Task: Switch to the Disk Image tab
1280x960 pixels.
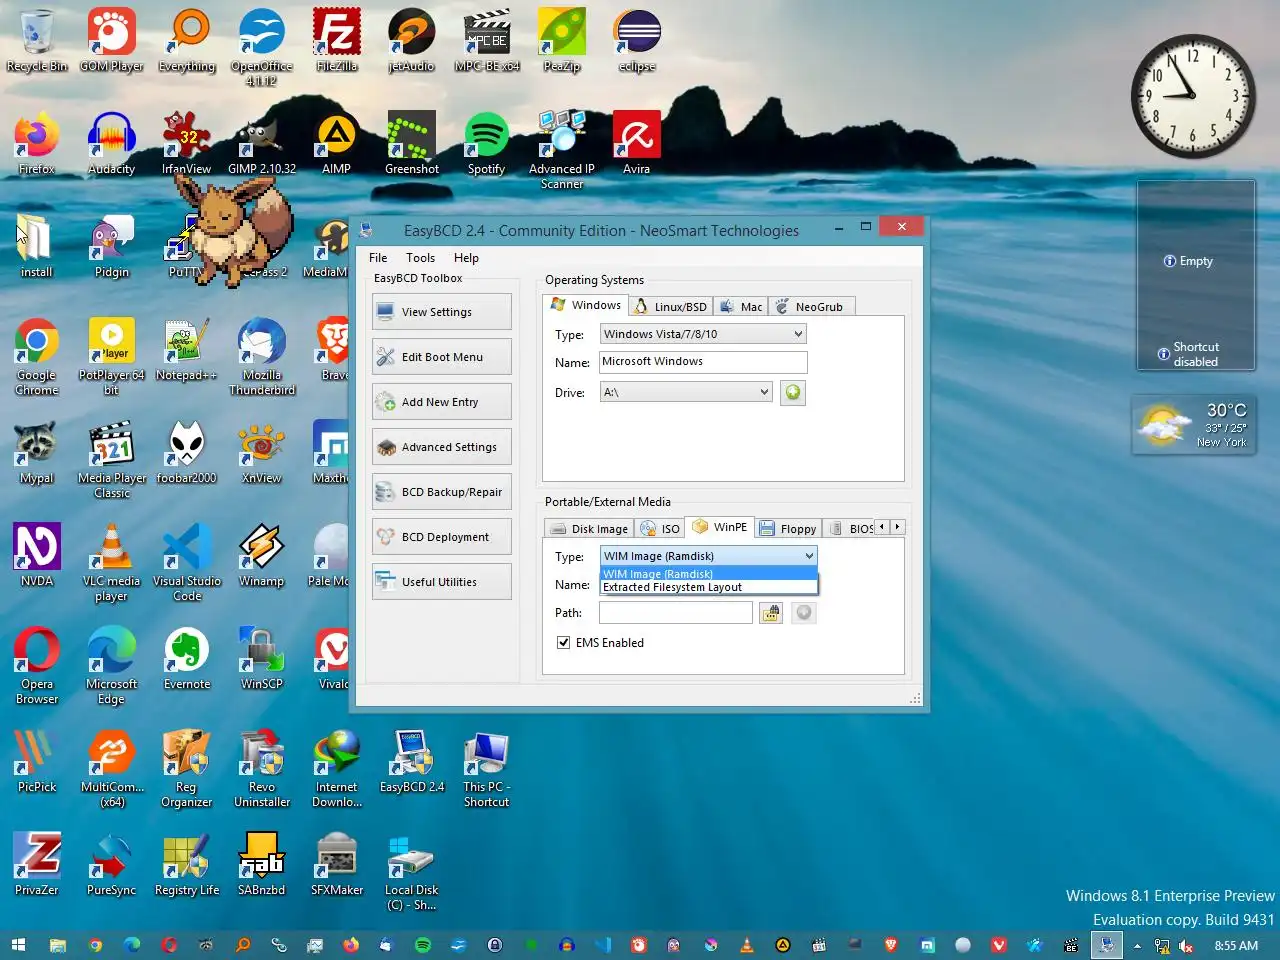Action: (589, 529)
